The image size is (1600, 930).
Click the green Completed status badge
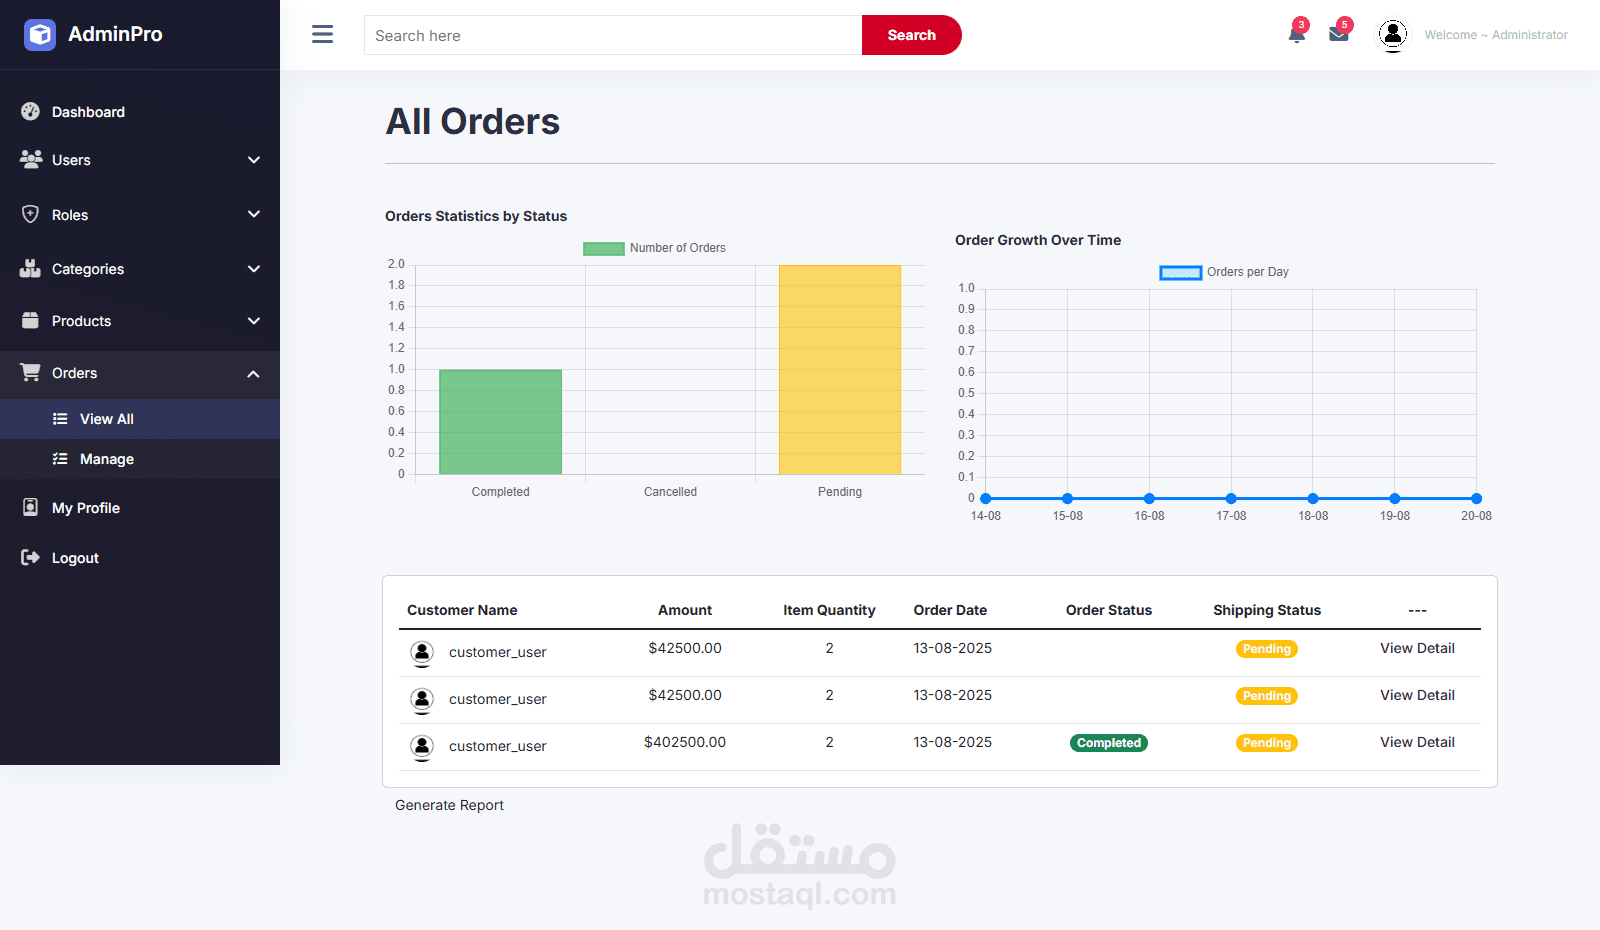[x=1109, y=743]
